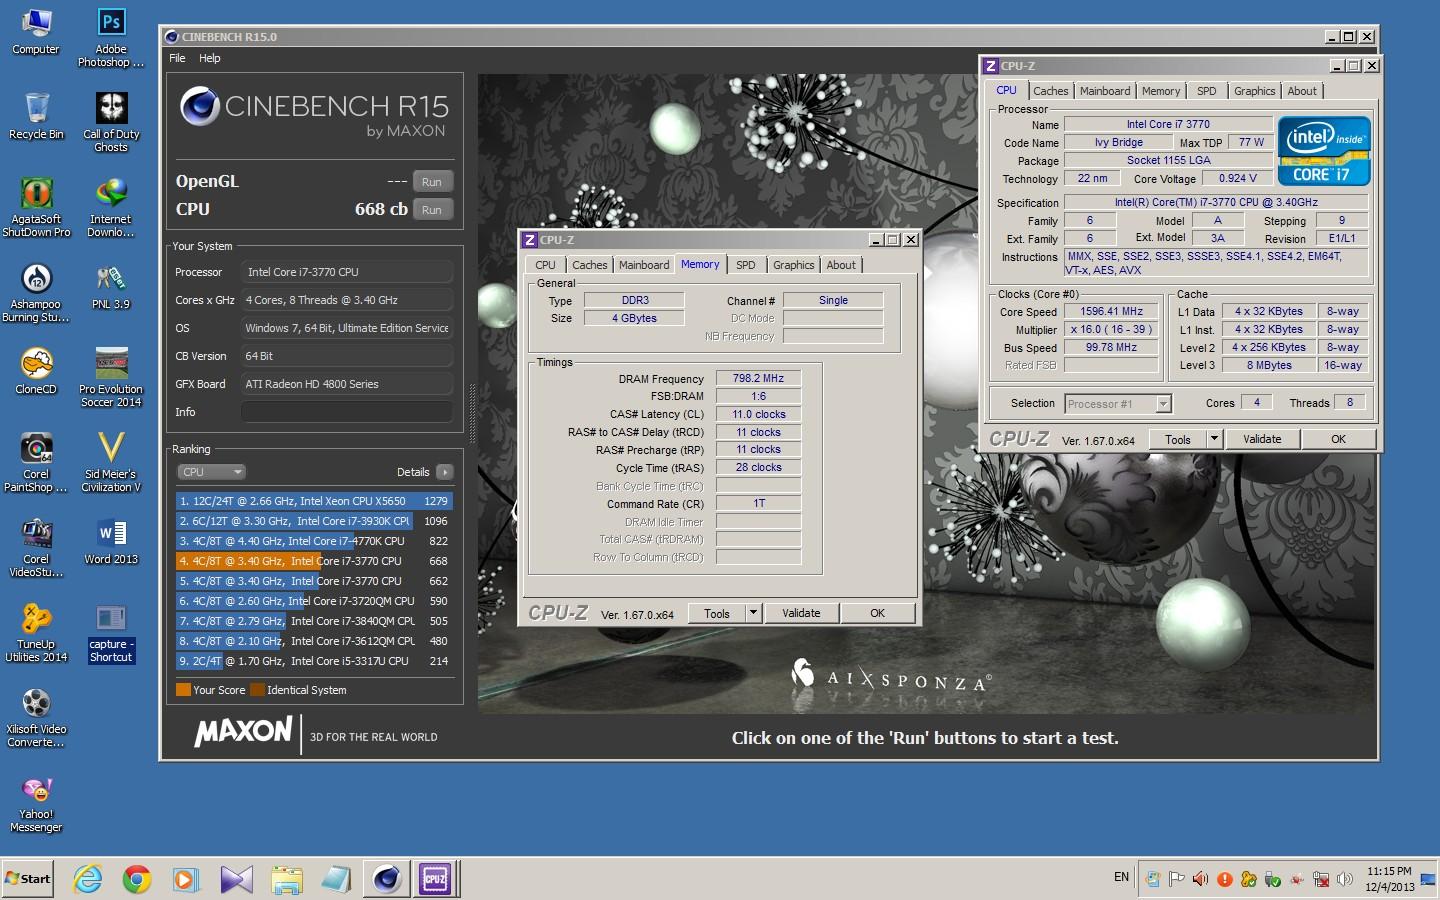1440x900 pixels.
Task: Open Sid Meier's Civilization V shortcut
Action: pyautogui.click(x=111, y=463)
